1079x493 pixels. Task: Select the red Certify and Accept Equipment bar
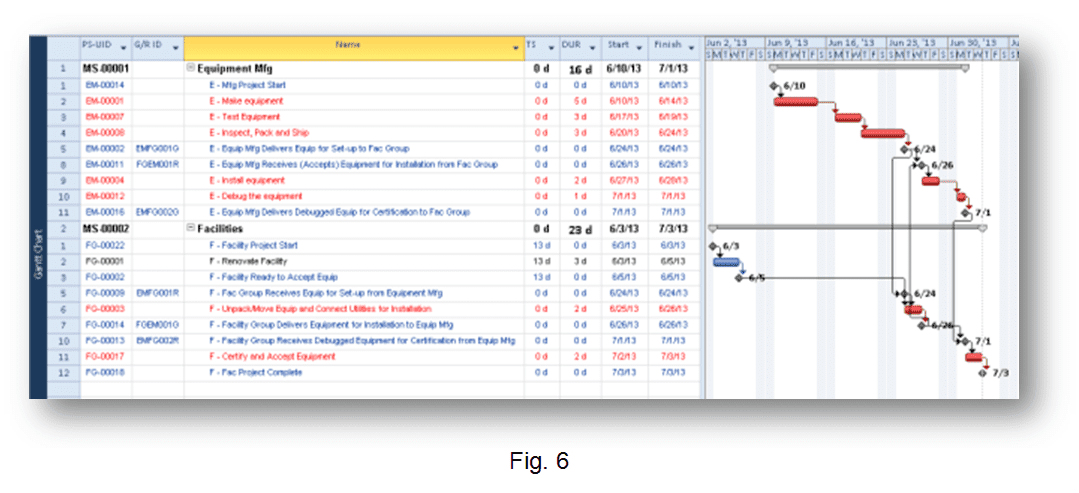[973, 357]
